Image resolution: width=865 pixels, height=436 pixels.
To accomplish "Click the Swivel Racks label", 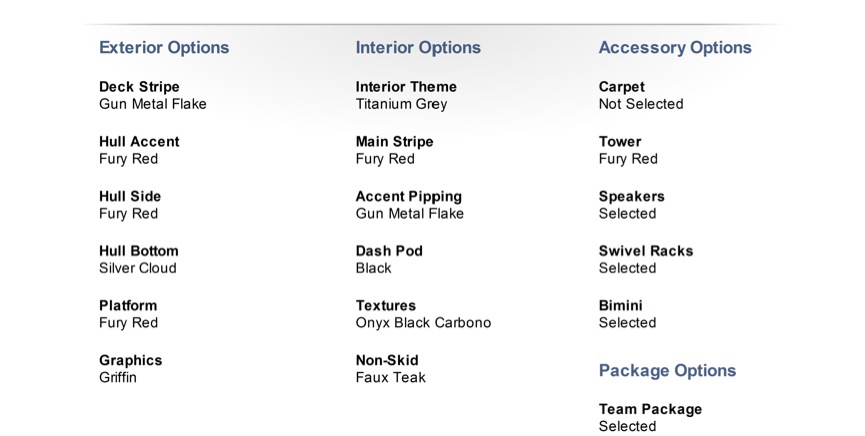I will (x=646, y=251).
